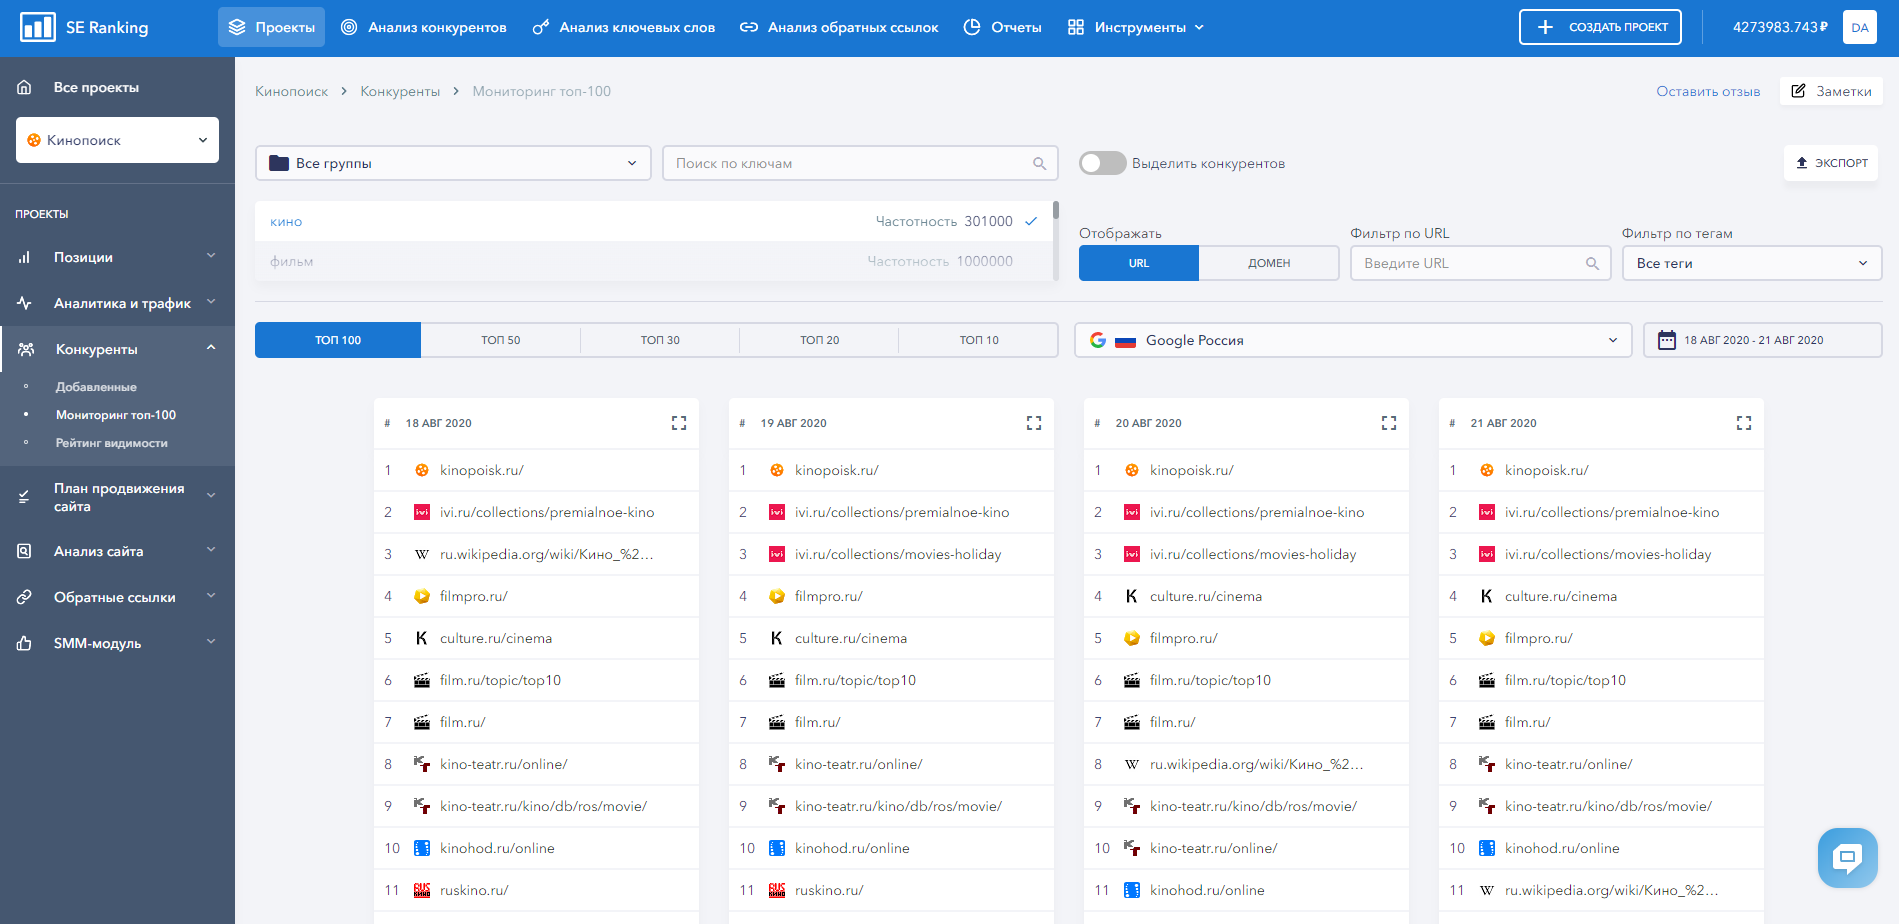
Task: Open the live chat bubble widget
Action: pyautogui.click(x=1847, y=857)
